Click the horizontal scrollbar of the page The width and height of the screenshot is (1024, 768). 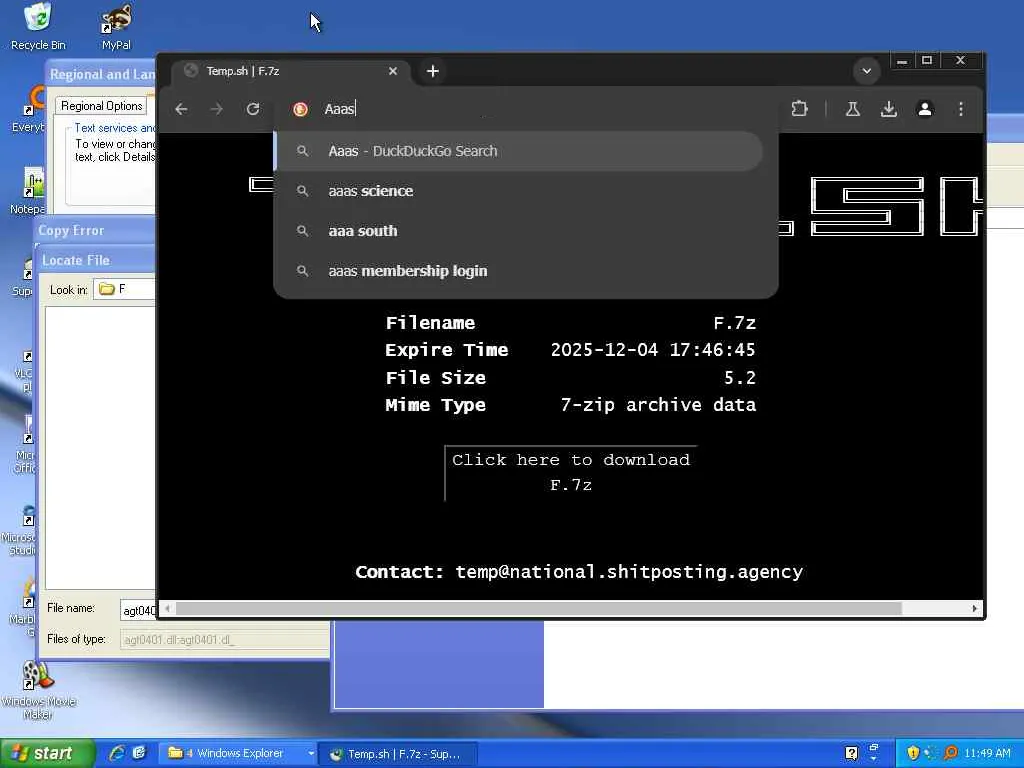[539, 609]
